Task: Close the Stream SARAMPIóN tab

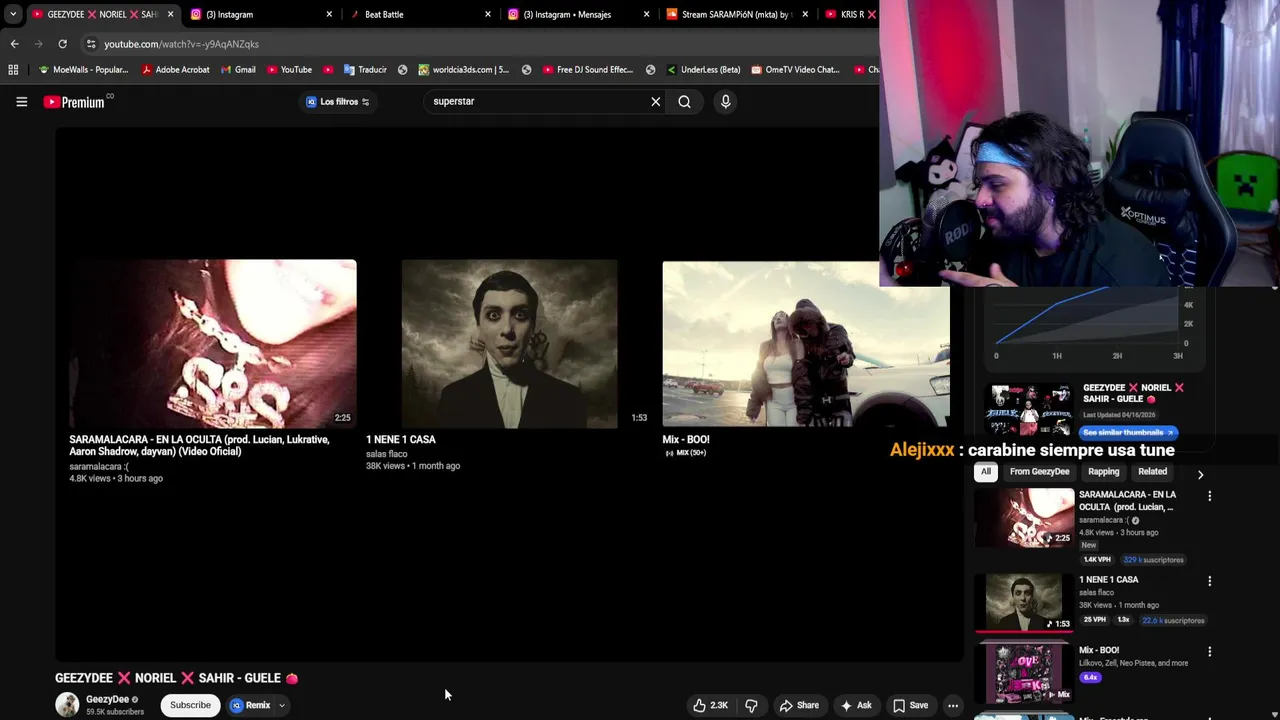Action: click(805, 14)
